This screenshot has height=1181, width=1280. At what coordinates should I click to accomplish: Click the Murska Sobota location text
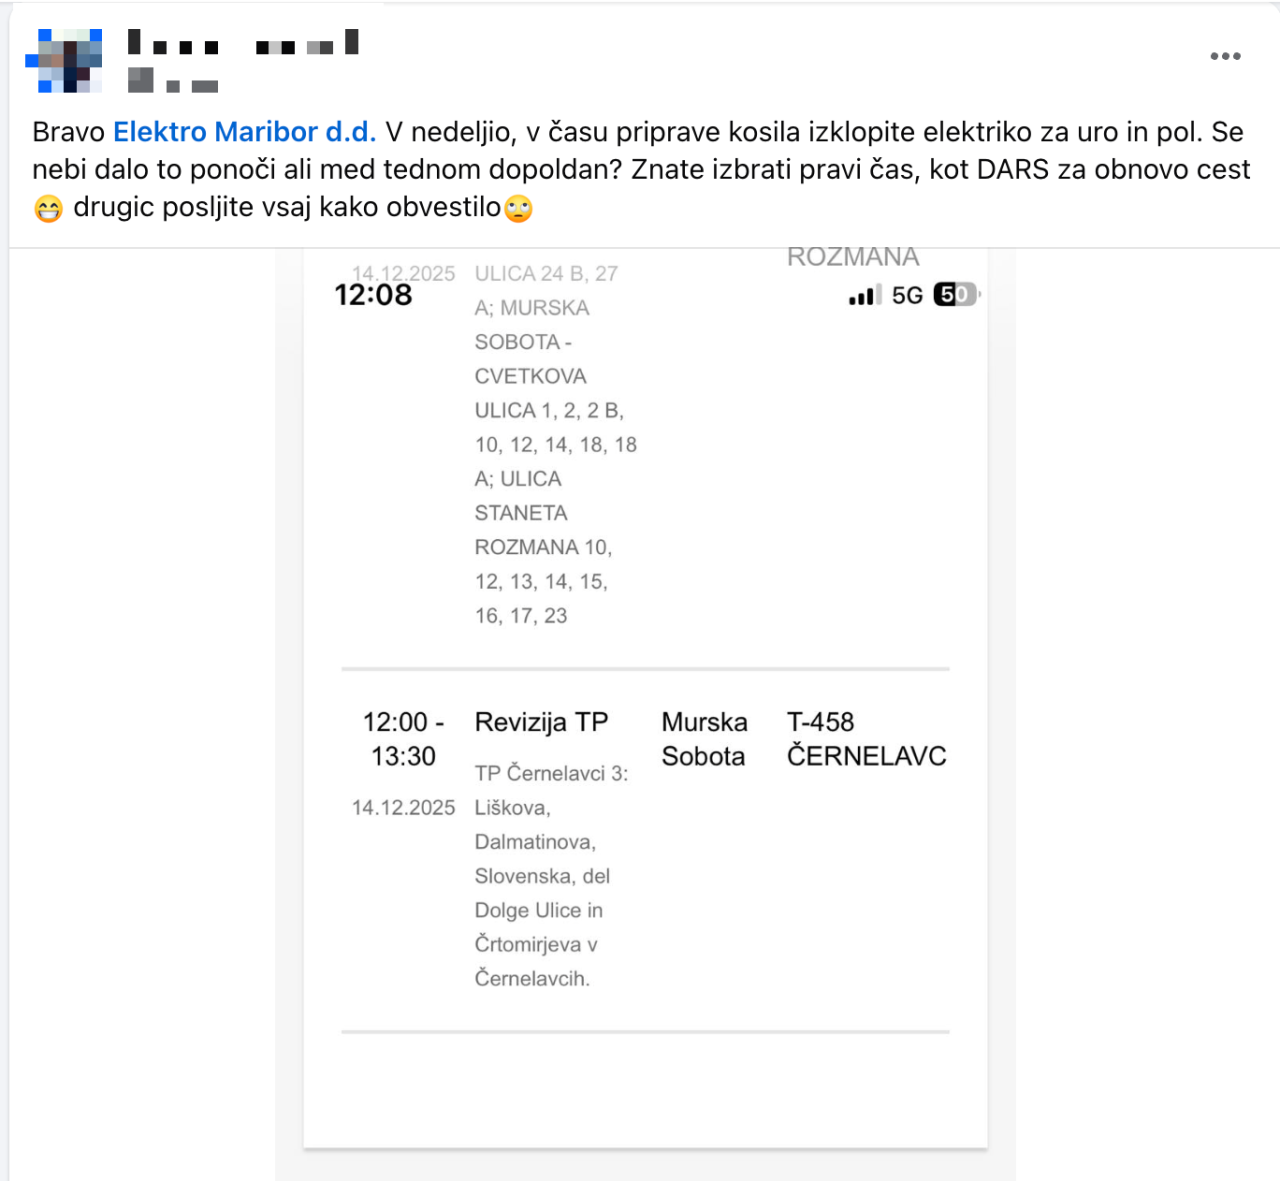704,739
